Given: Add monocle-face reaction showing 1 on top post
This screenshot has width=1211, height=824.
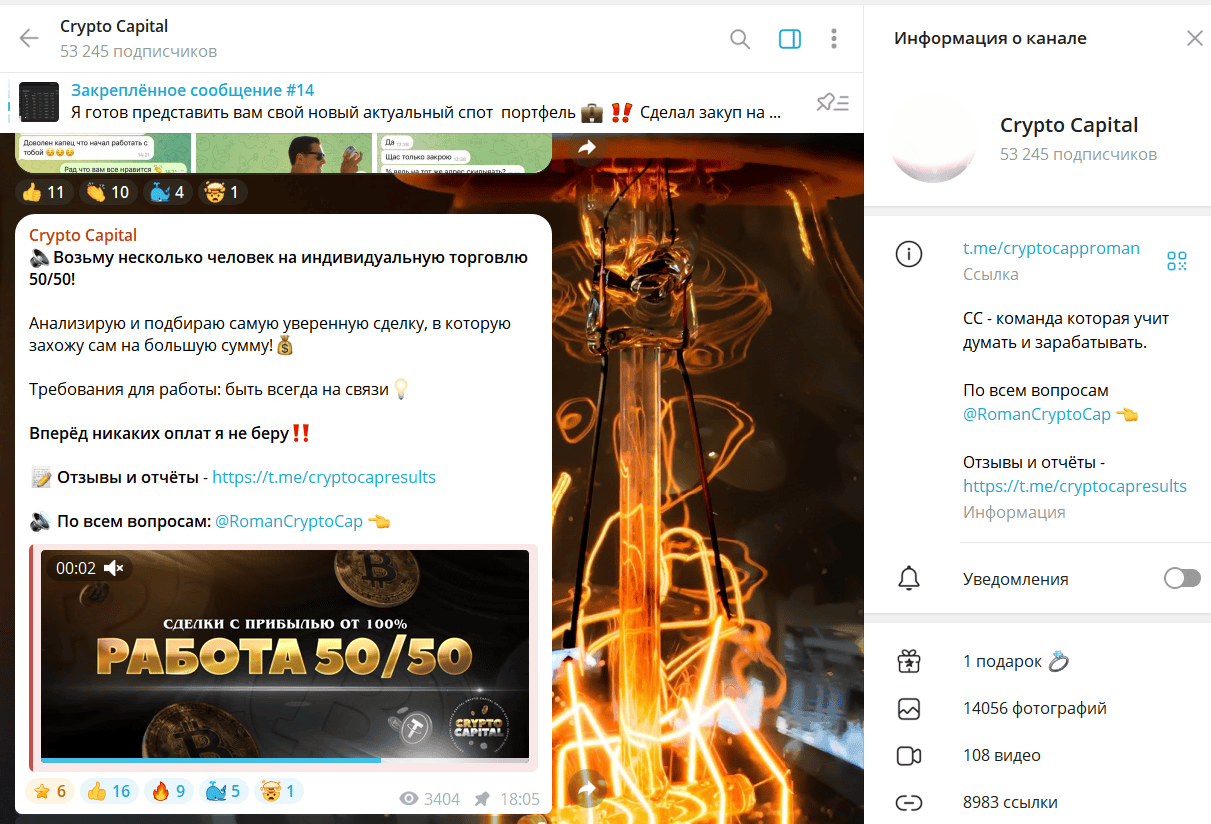Looking at the screenshot, I should tap(223, 191).
